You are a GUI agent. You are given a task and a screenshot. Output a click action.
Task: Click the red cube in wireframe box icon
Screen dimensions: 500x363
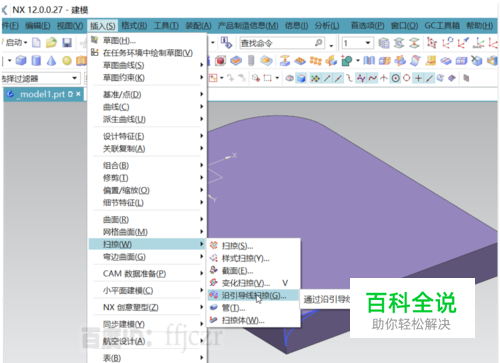[x=220, y=61]
